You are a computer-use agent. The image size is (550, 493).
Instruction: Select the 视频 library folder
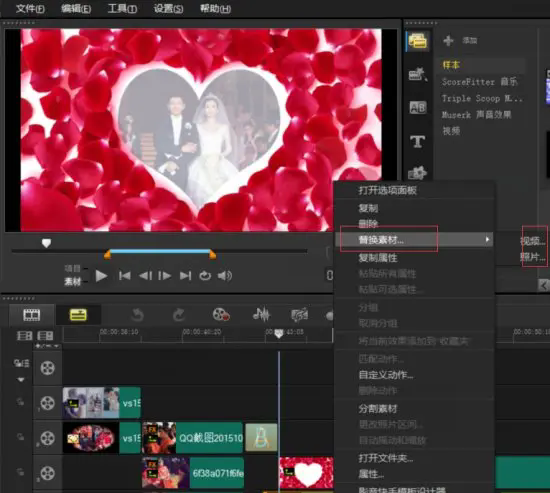tap(451, 131)
